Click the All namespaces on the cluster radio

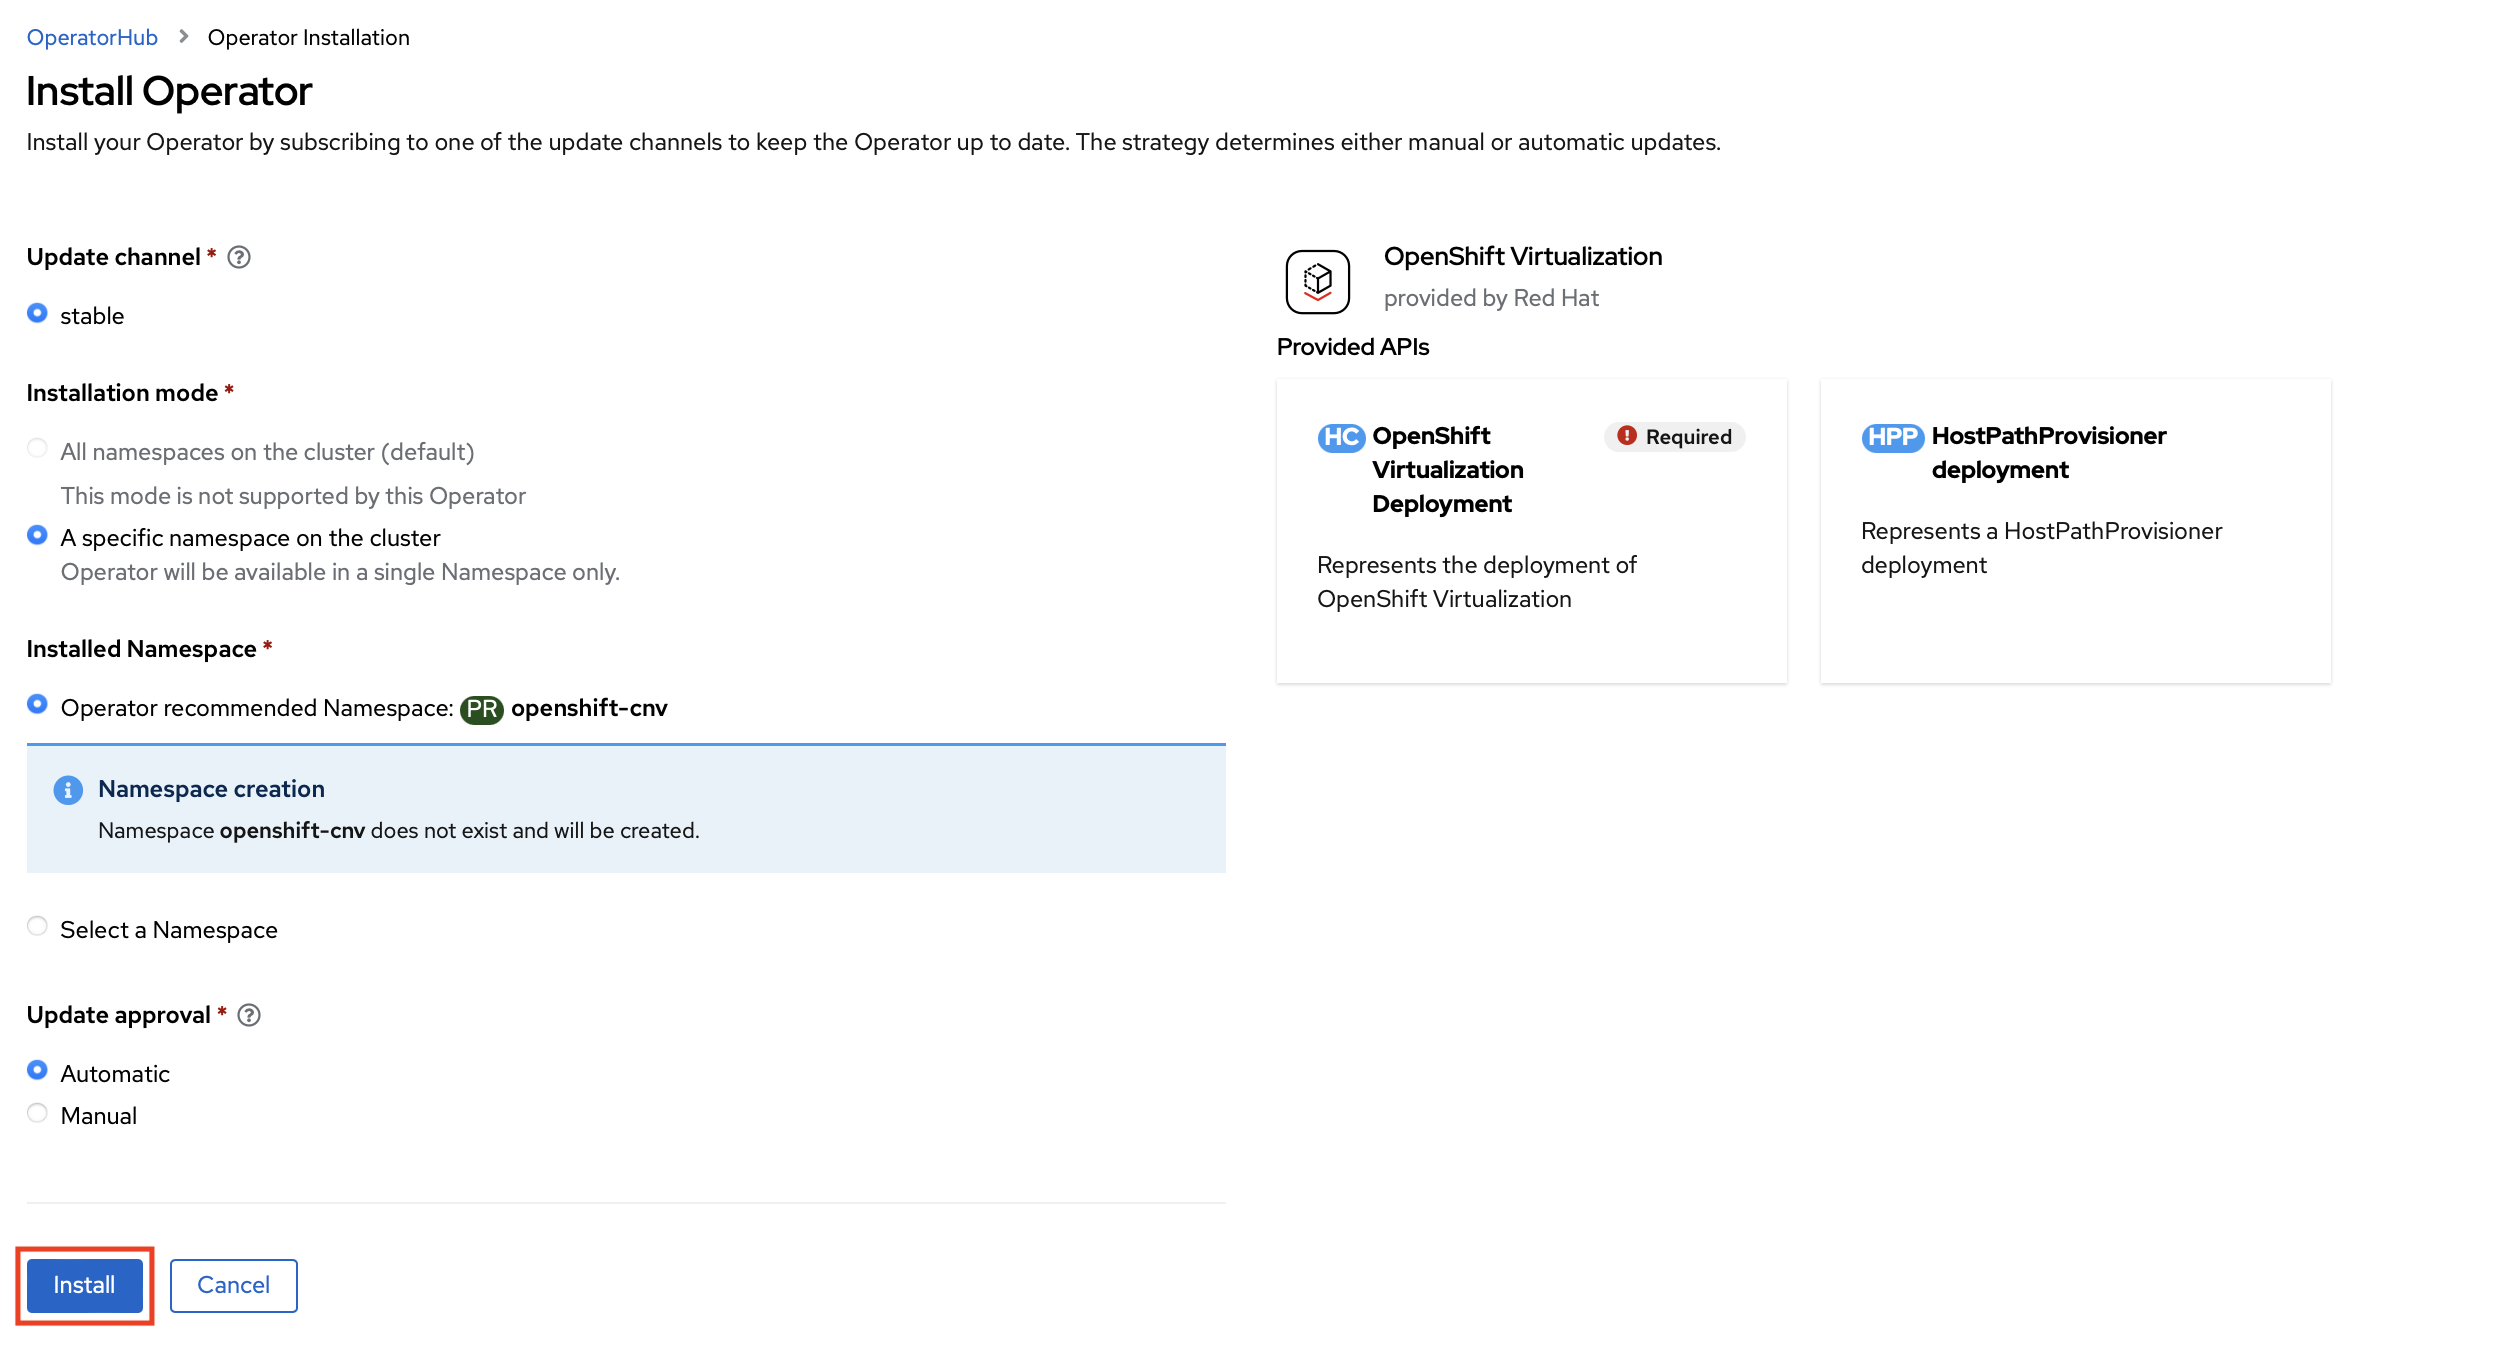37,449
